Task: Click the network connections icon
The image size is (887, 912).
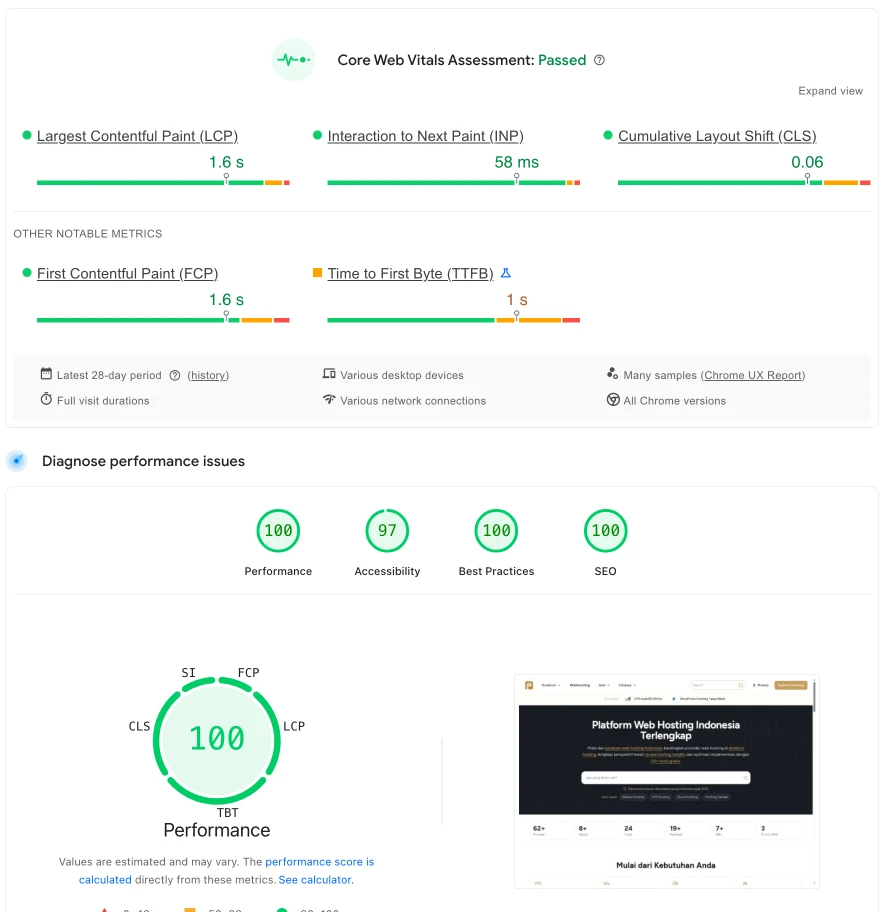Action: click(329, 399)
